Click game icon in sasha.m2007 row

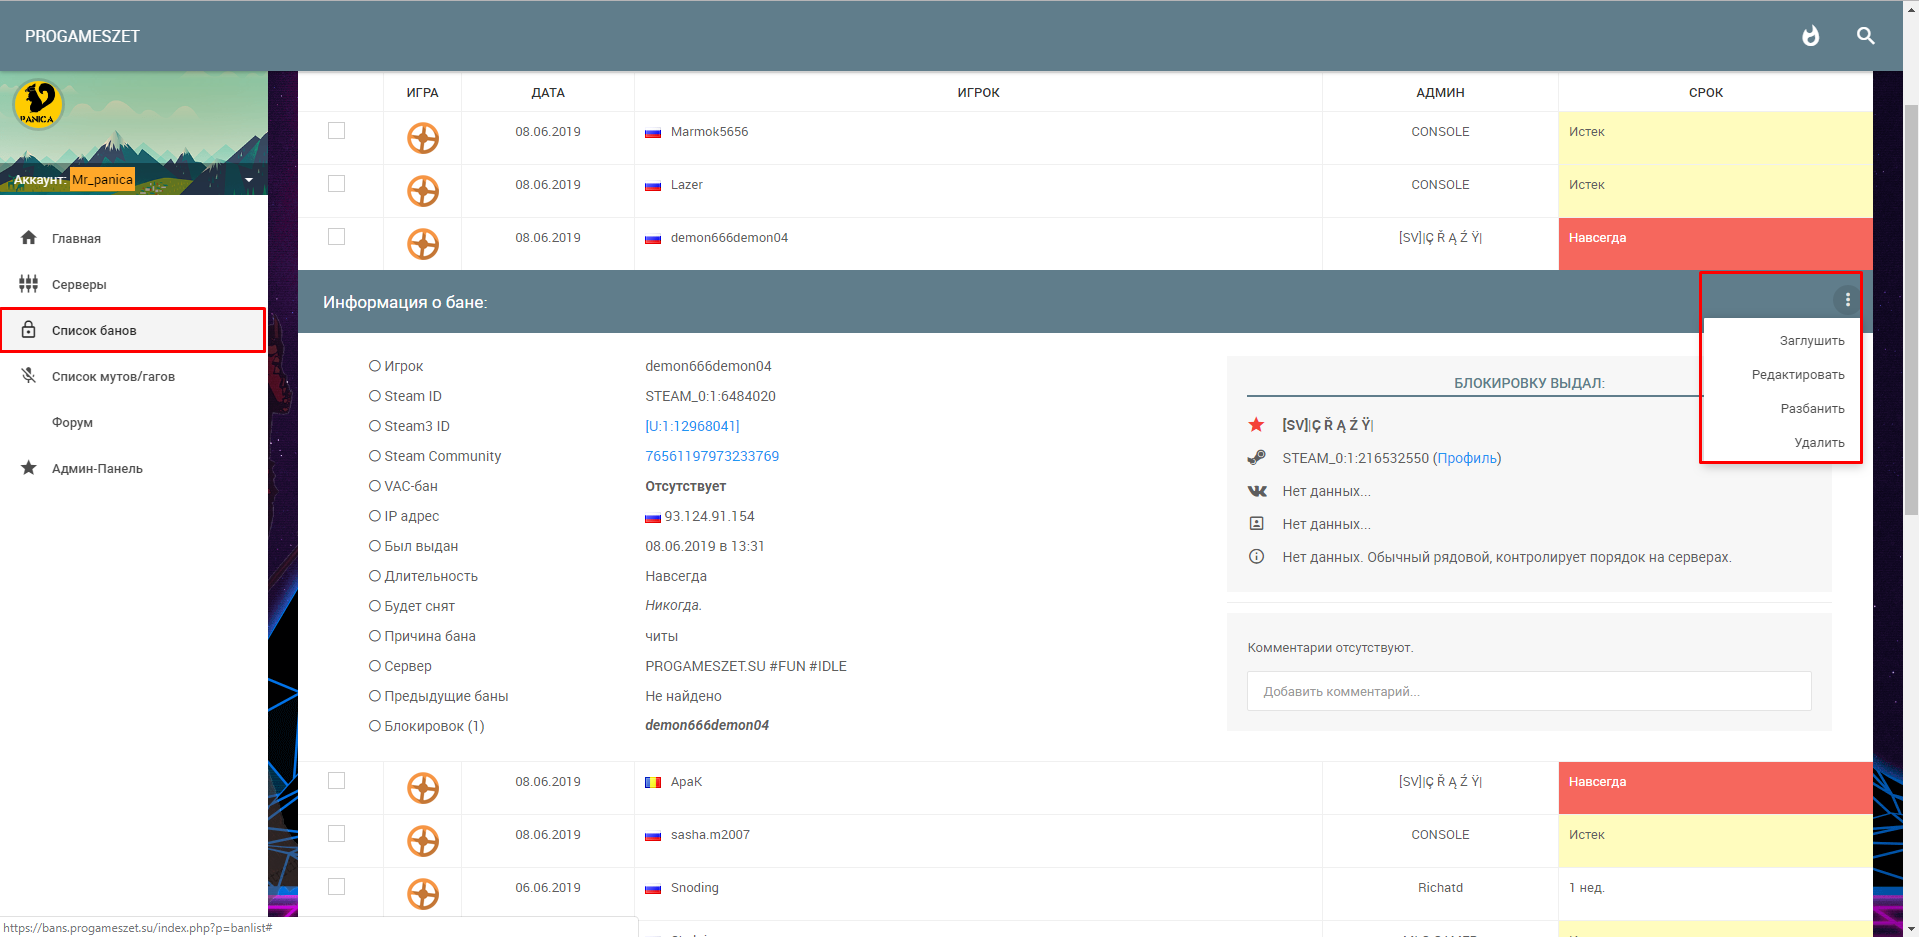coord(423,841)
